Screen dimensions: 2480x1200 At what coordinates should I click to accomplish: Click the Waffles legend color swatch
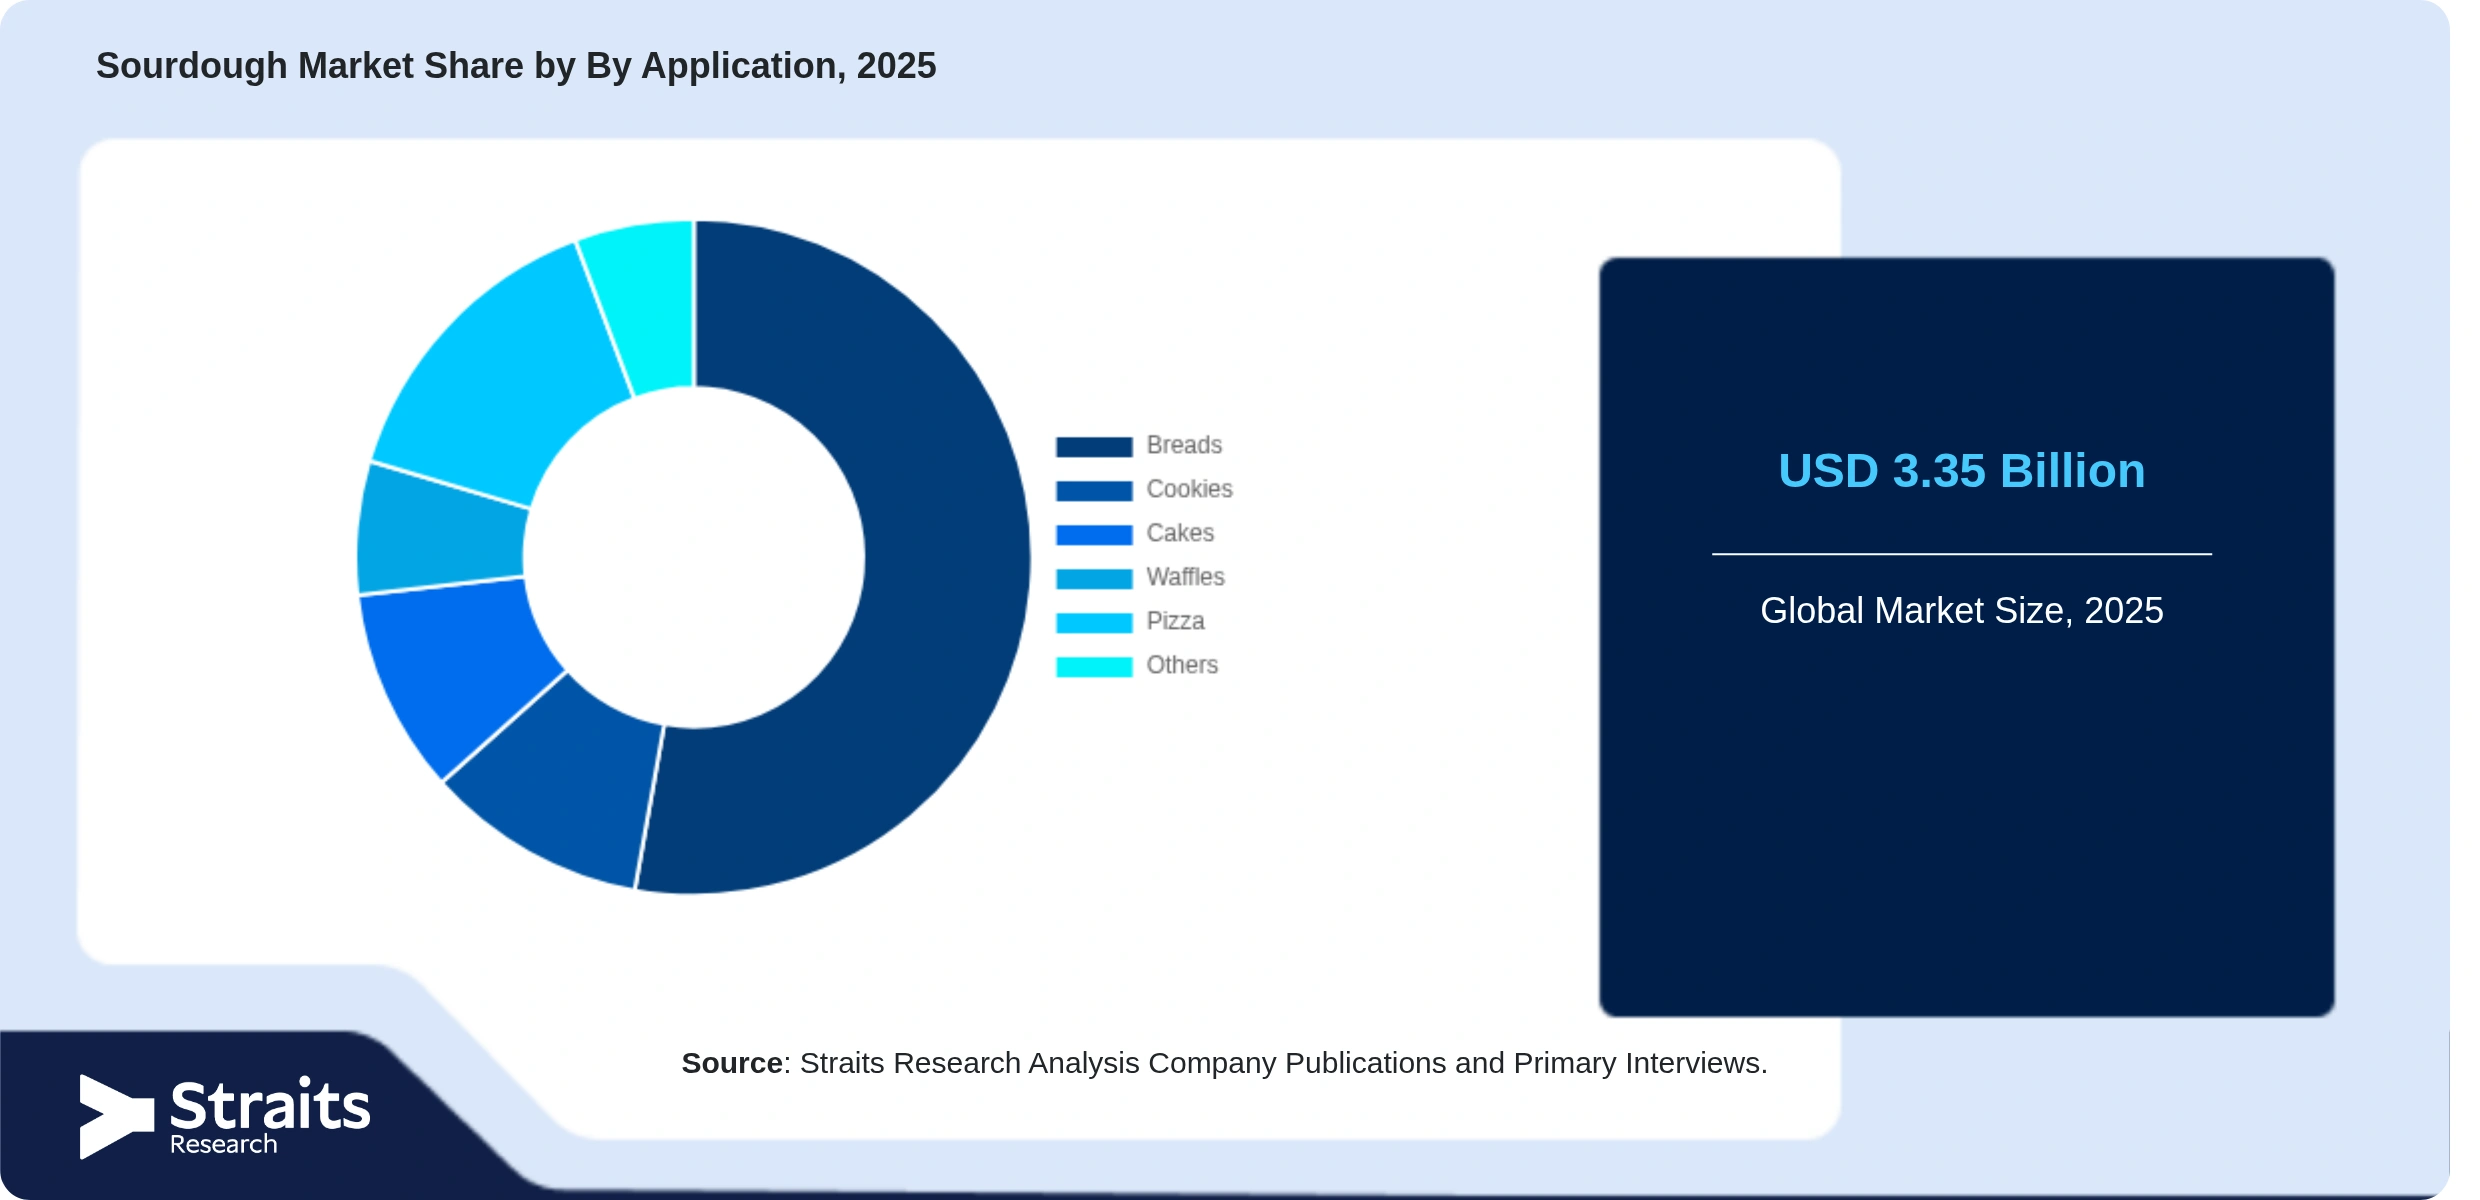[1094, 578]
